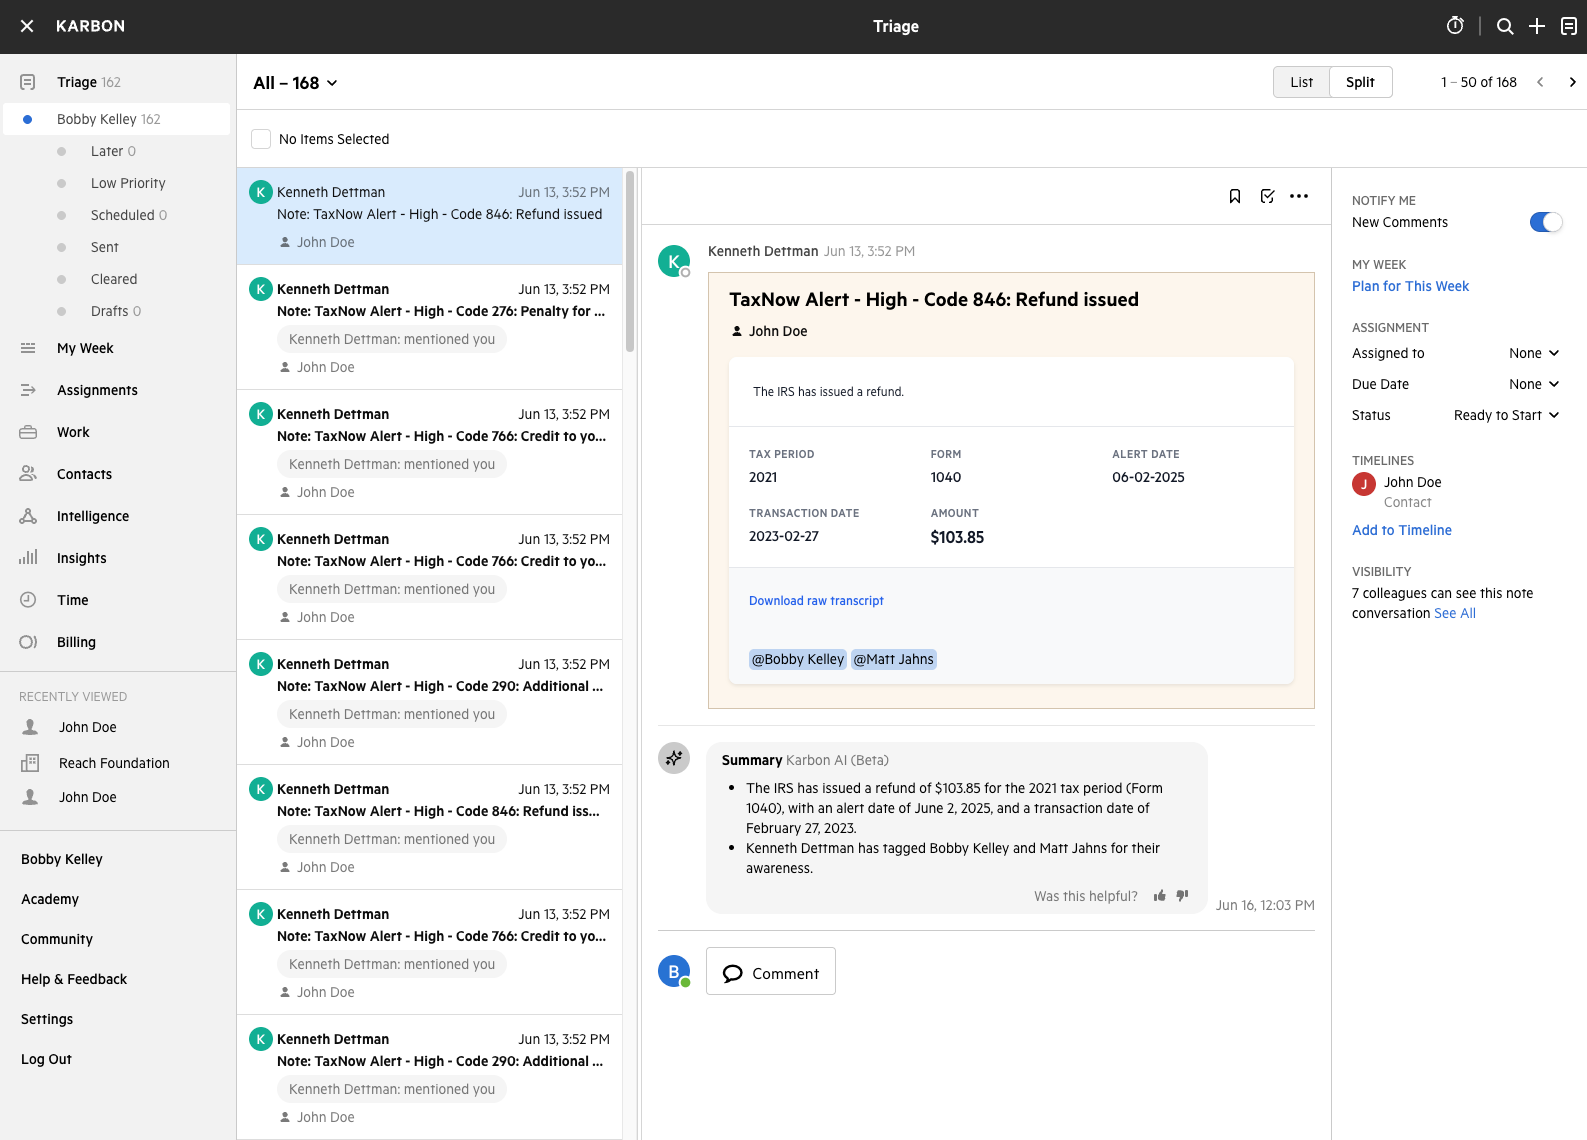Open the selected Code 846 Refund issued item

tap(429, 216)
